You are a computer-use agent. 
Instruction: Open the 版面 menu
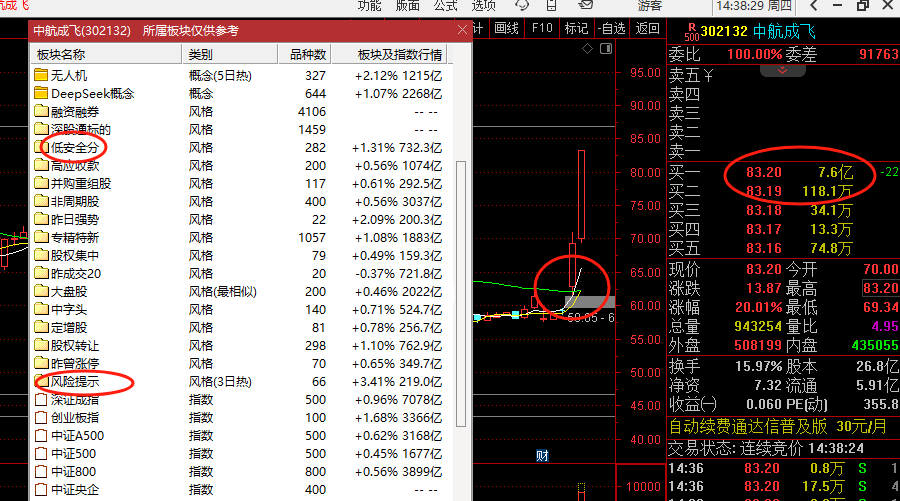click(408, 6)
